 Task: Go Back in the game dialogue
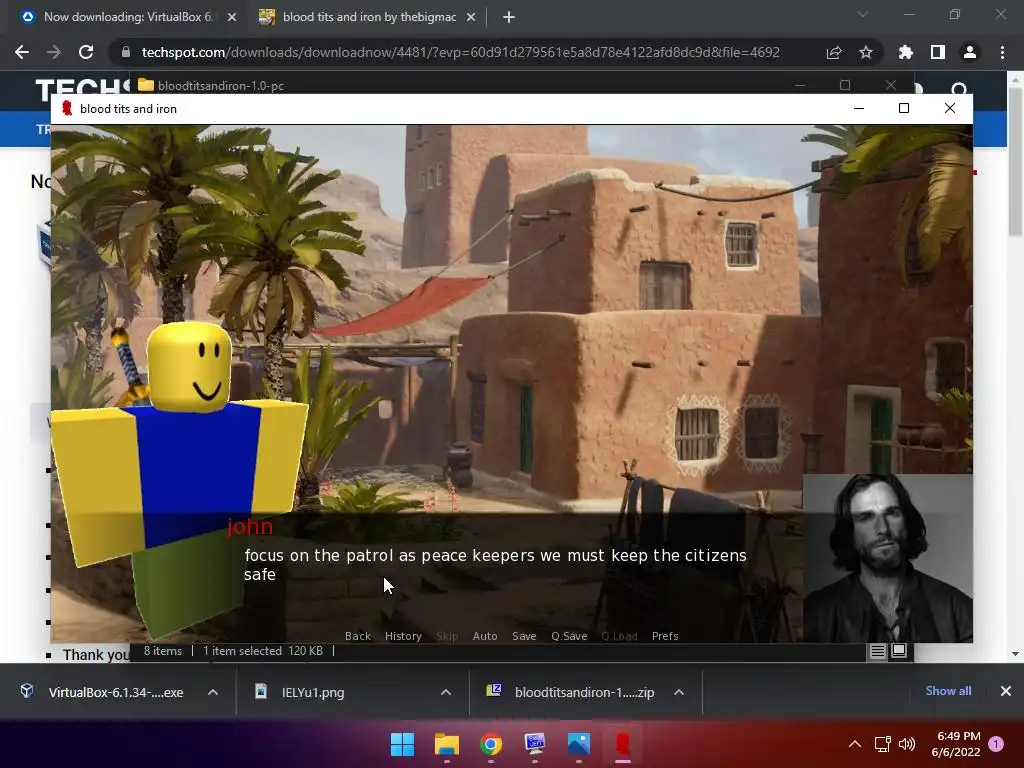[x=358, y=636]
